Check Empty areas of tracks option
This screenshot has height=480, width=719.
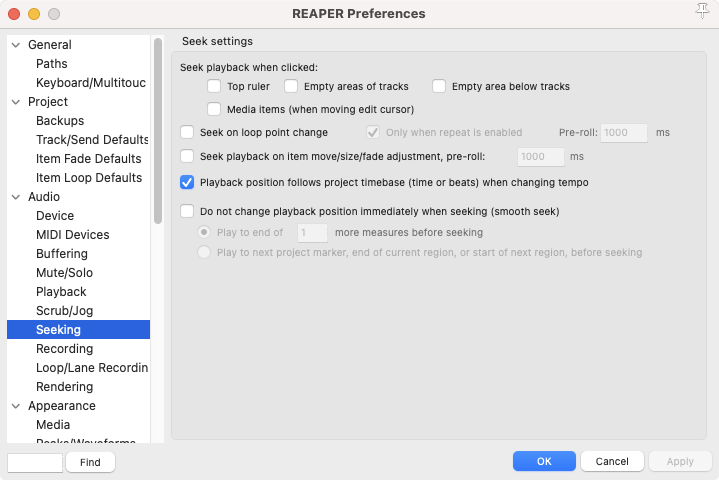pyautogui.click(x=291, y=87)
